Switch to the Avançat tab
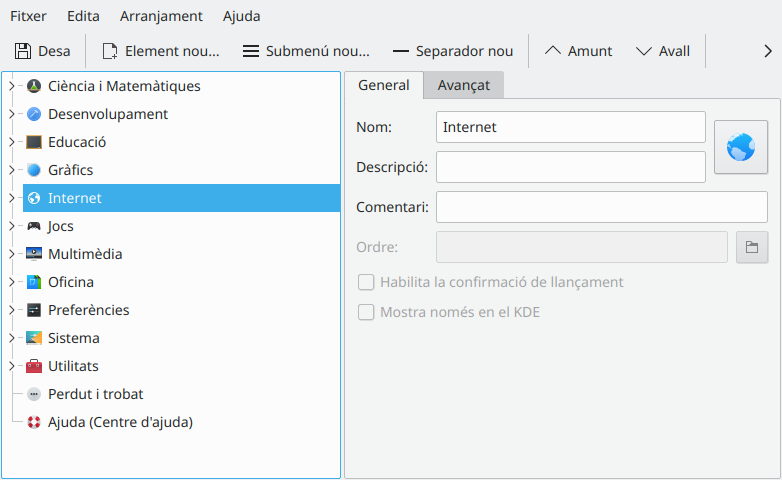 463,85
